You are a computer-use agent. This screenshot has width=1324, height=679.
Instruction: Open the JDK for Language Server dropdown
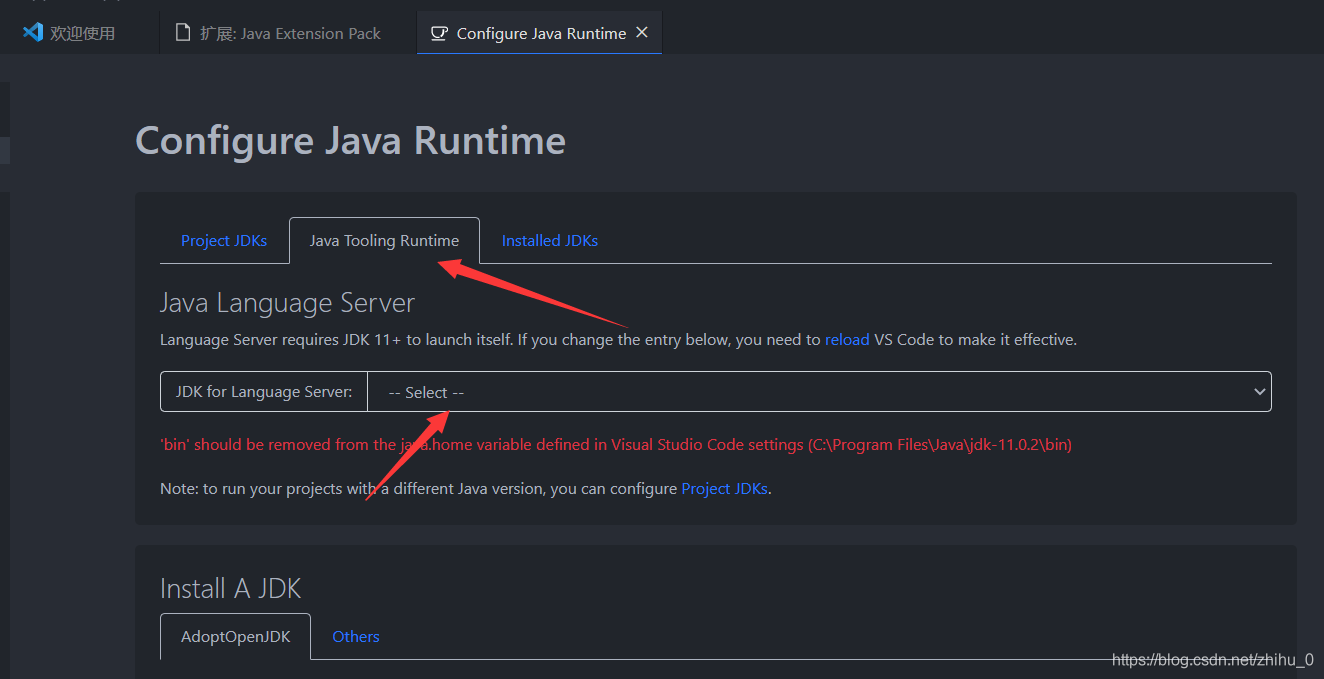819,392
